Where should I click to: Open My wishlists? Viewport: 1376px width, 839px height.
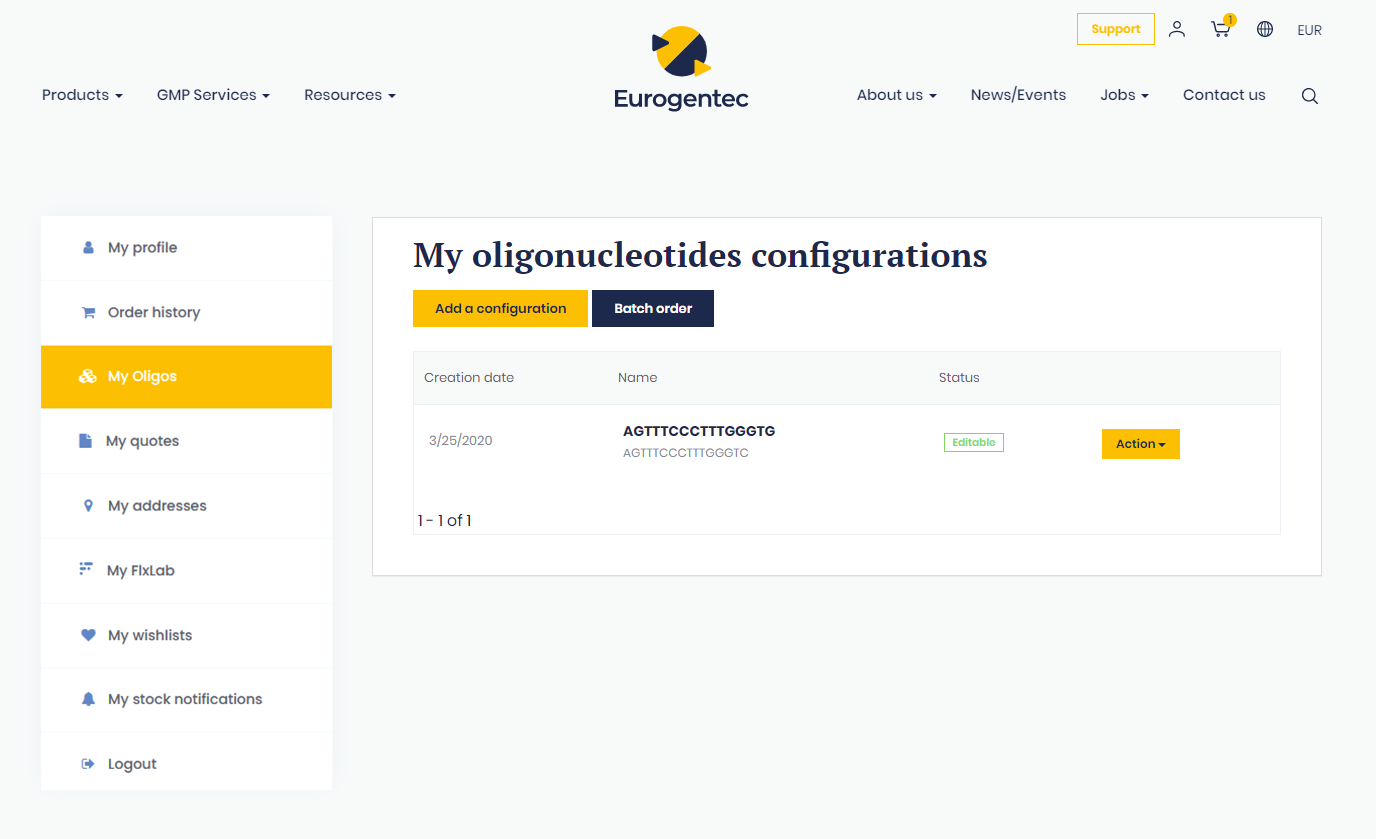click(186, 635)
